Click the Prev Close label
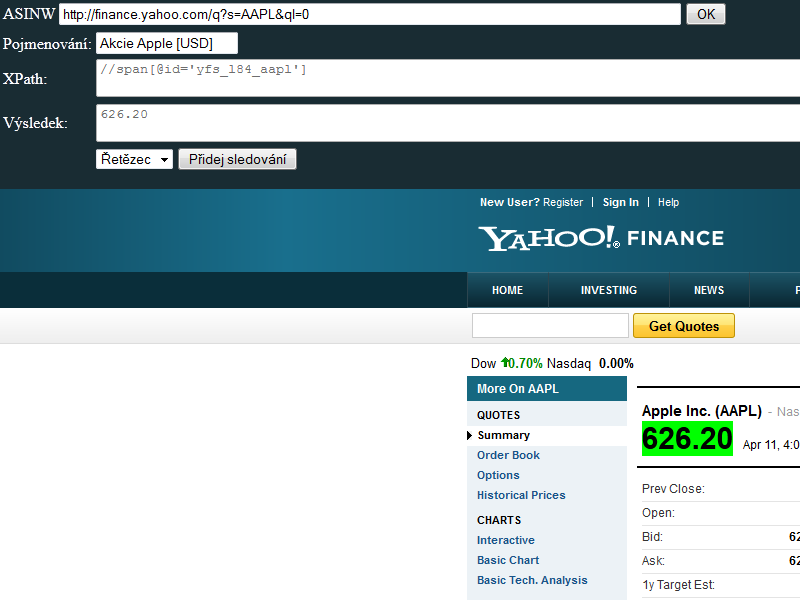 [673, 489]
